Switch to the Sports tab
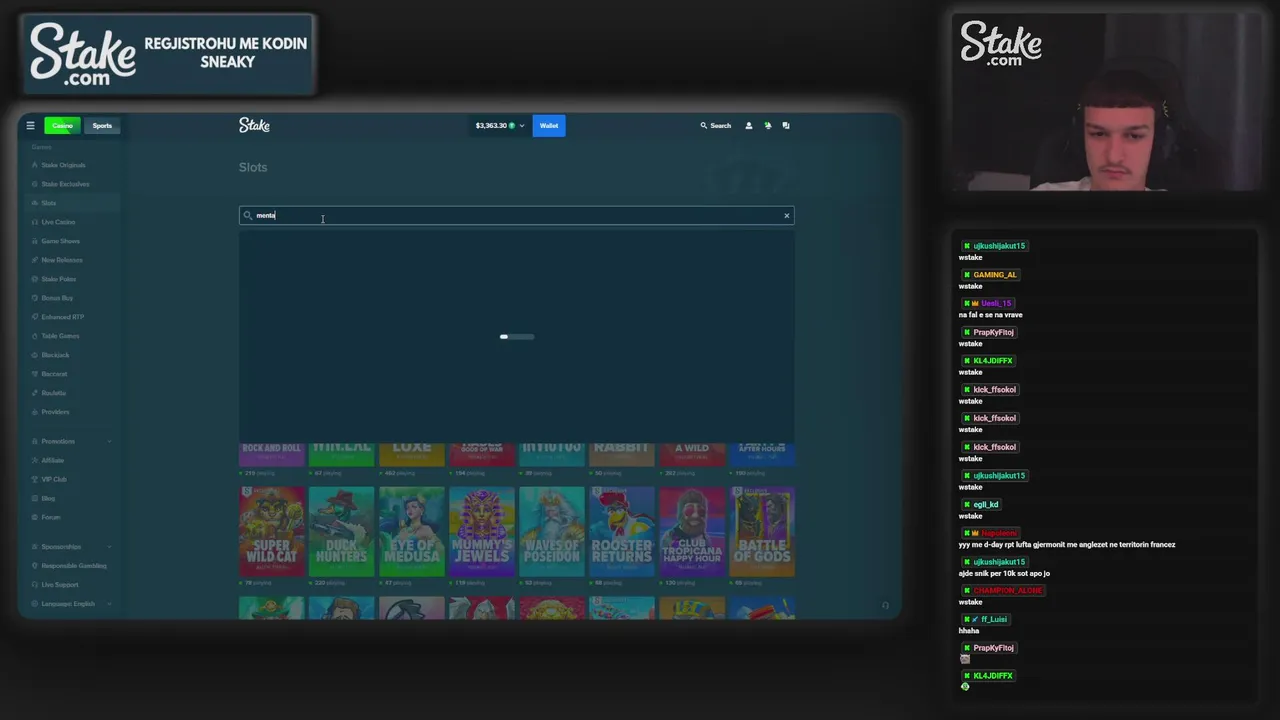 click(102, 126)
